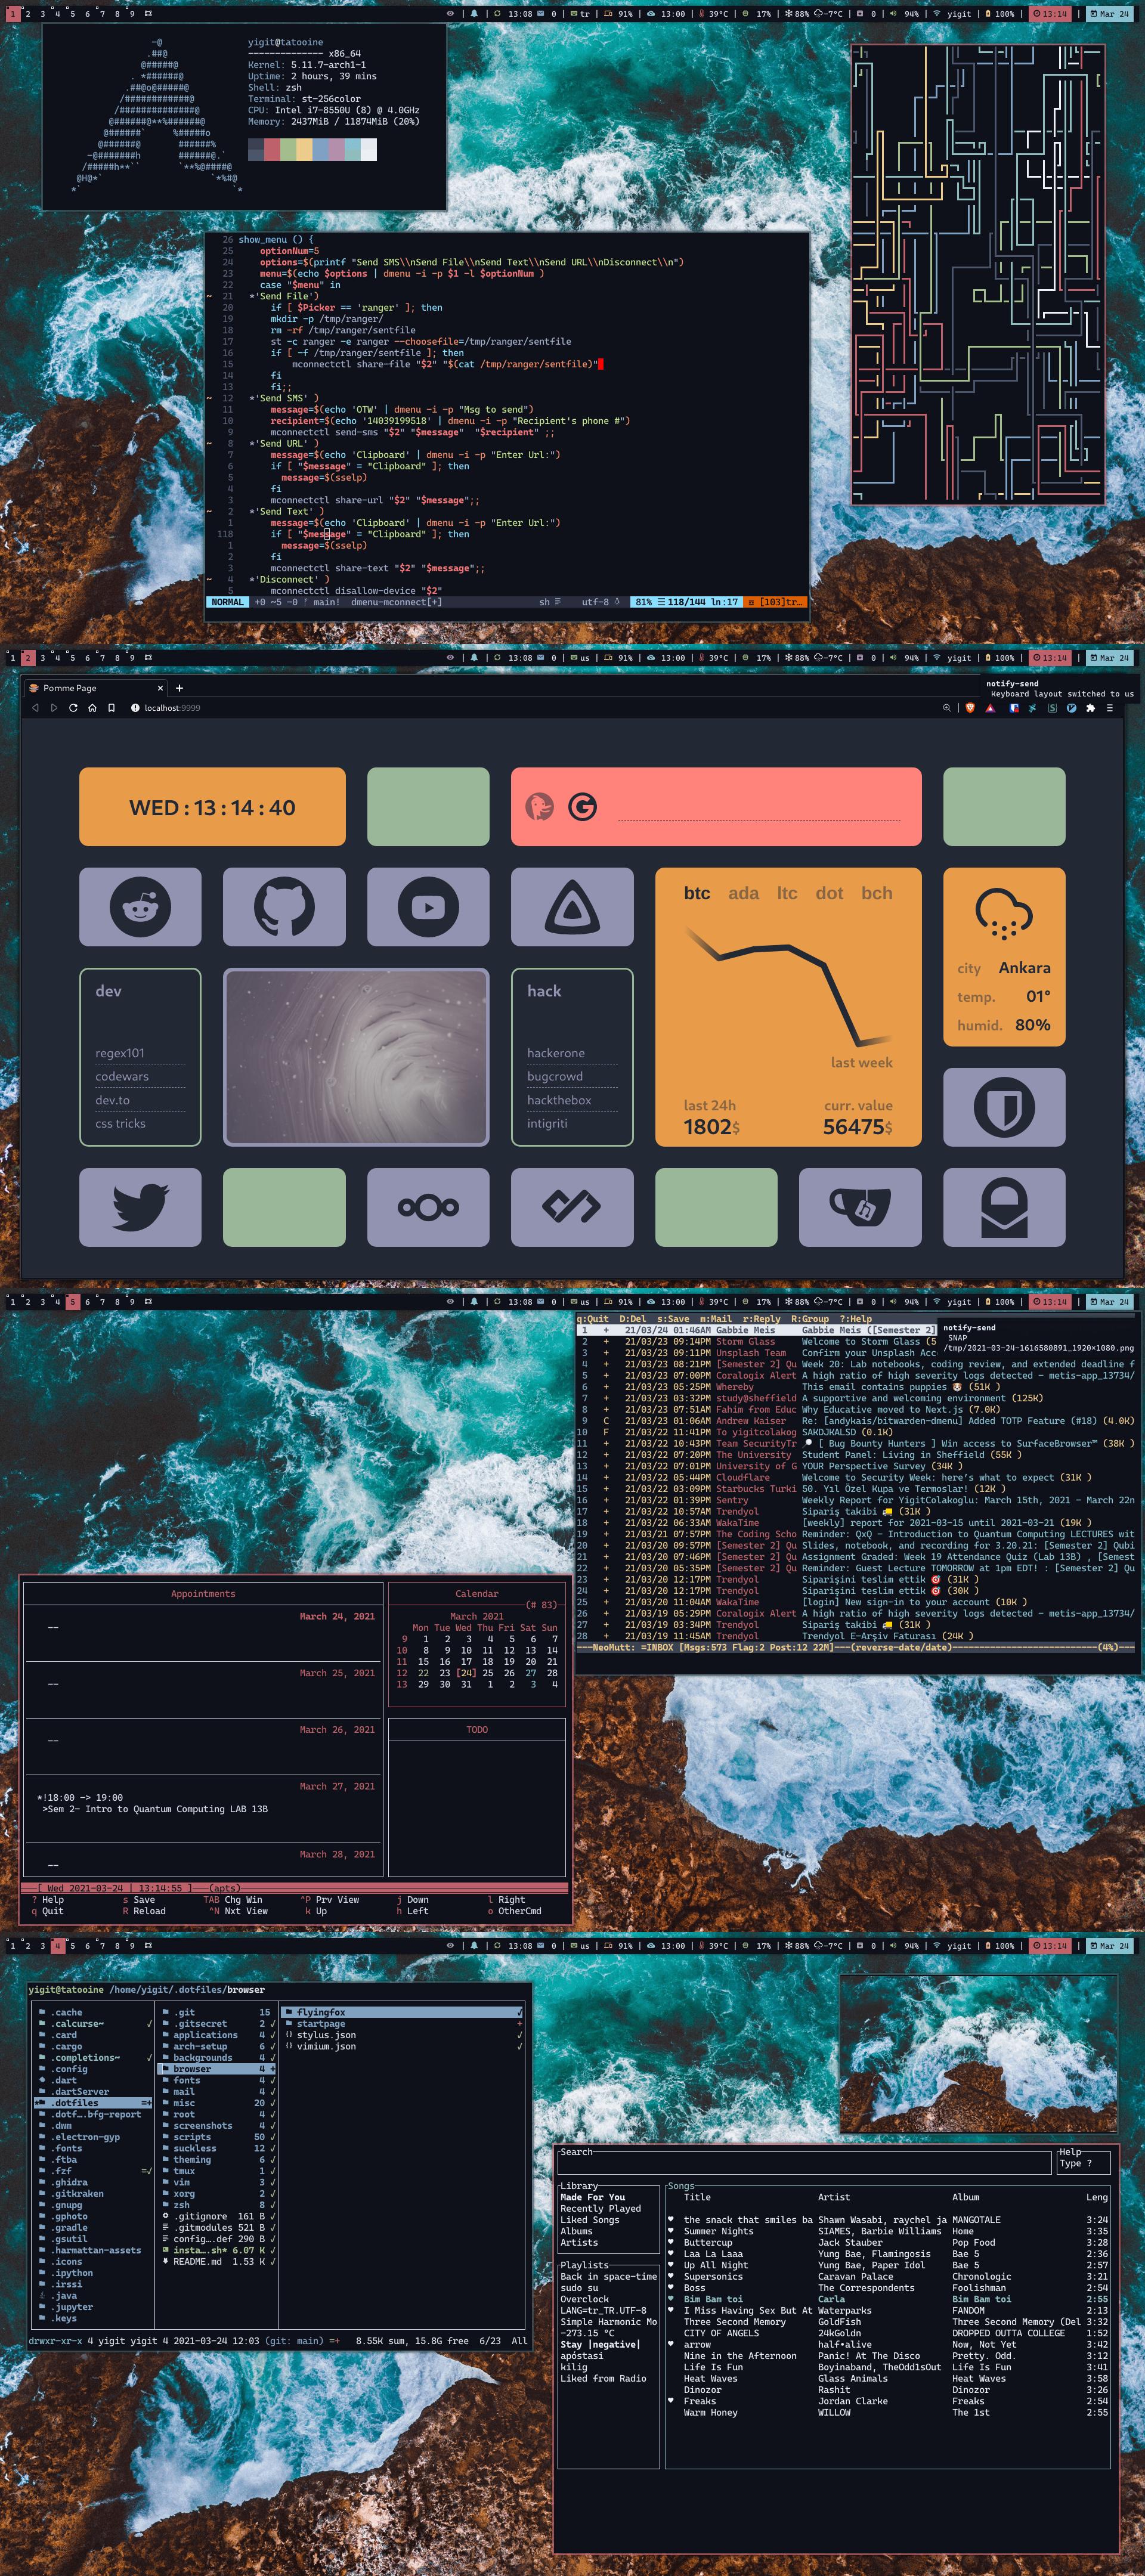Image resolution: width=1145 pixels, height=2576 pixels.
Task: Toggle the heart next to Summer Nights
Action: point(670,2230)
